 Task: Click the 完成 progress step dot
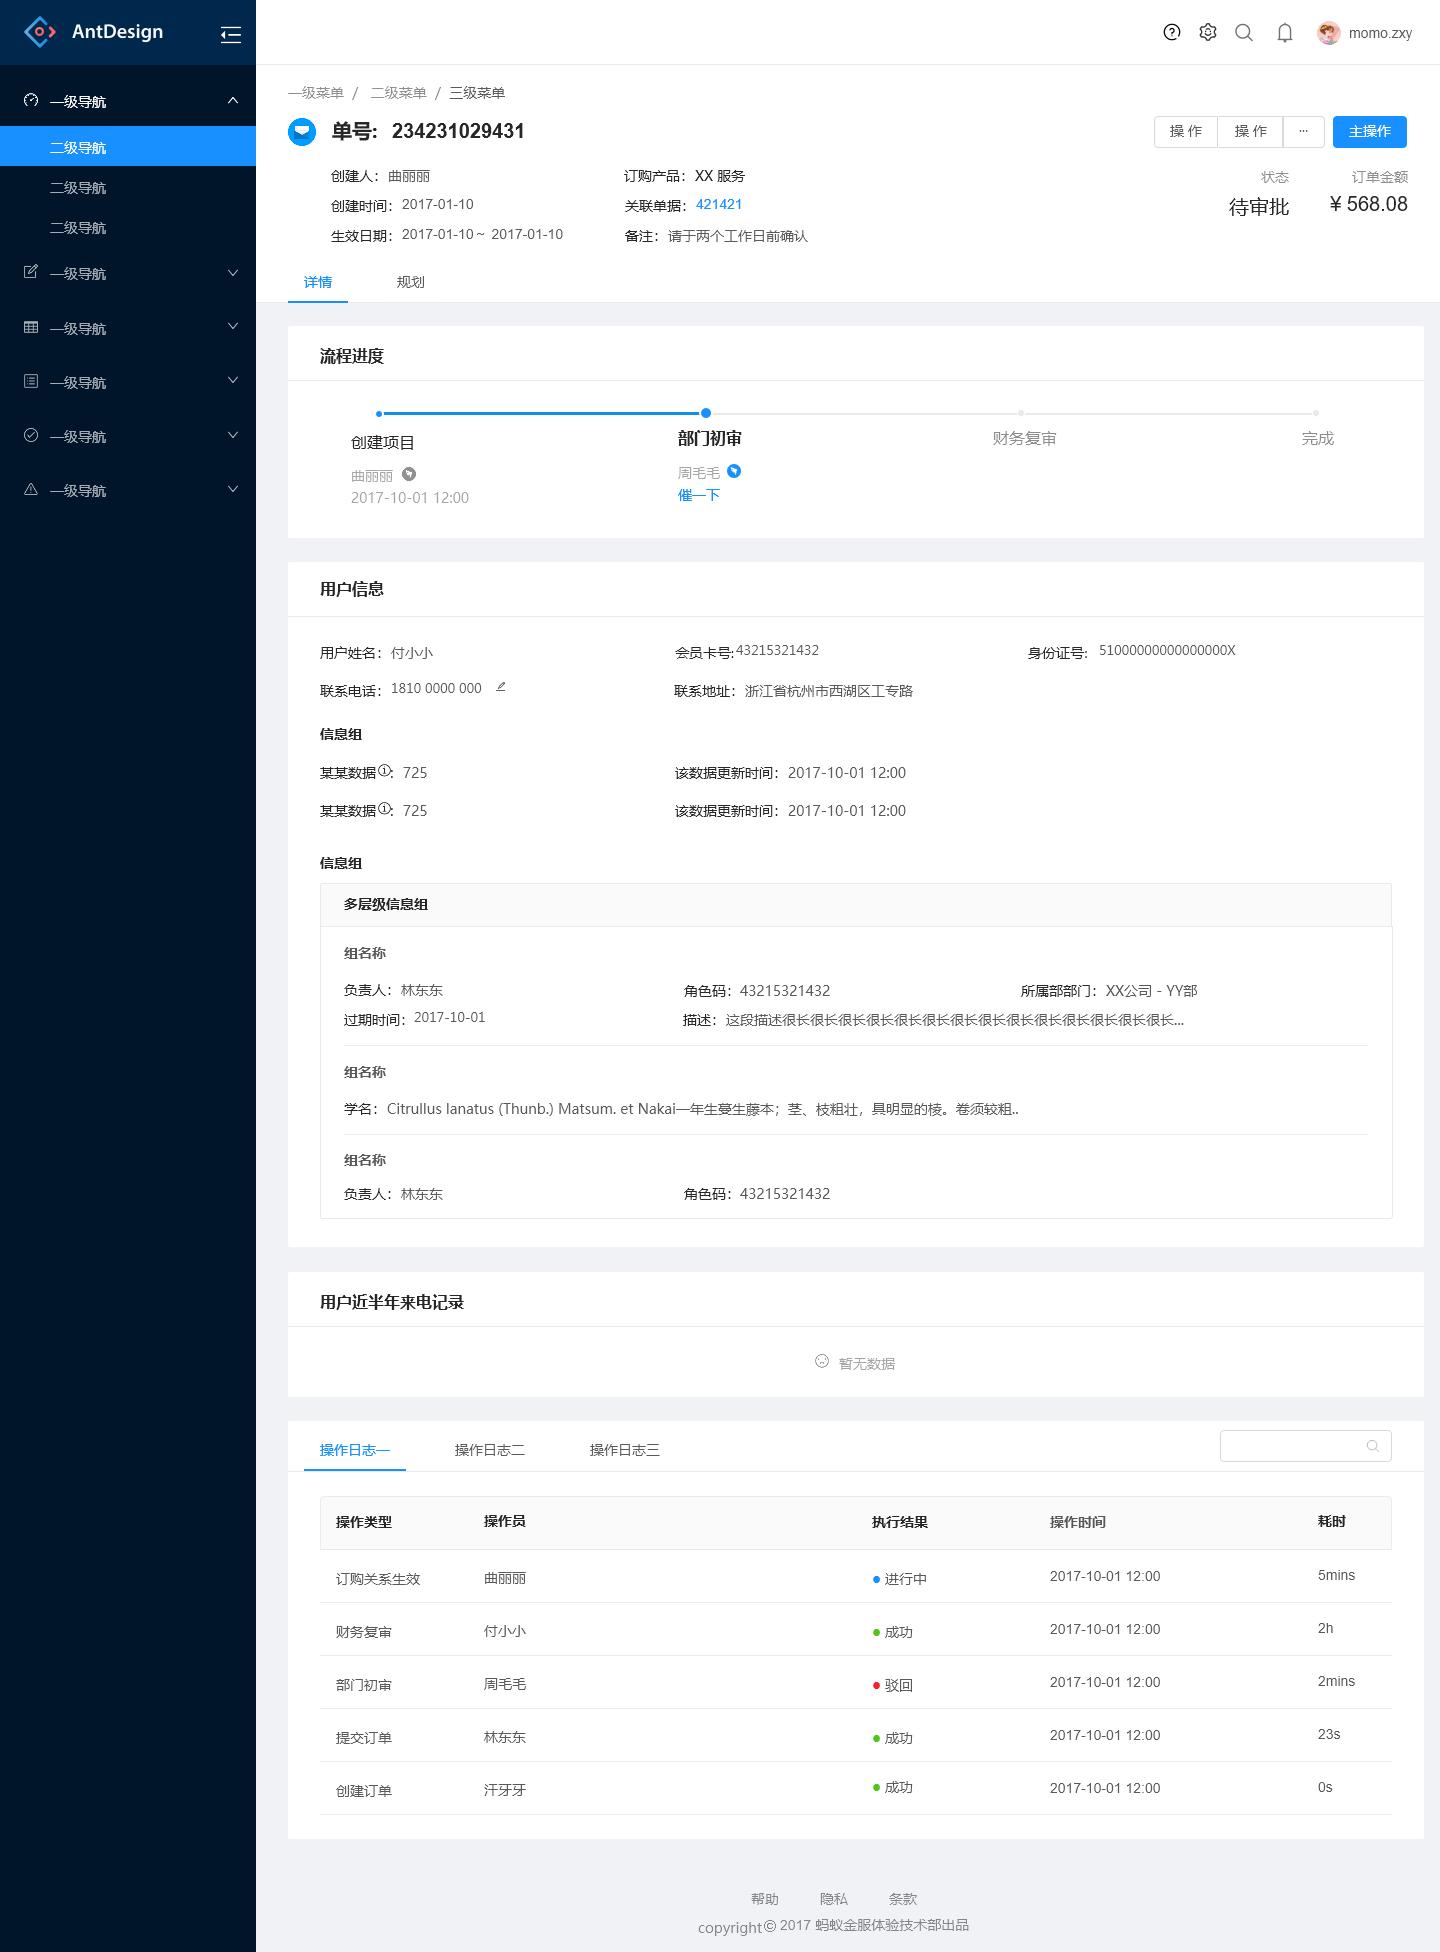pyautogui.click(x=1316, y=413)
